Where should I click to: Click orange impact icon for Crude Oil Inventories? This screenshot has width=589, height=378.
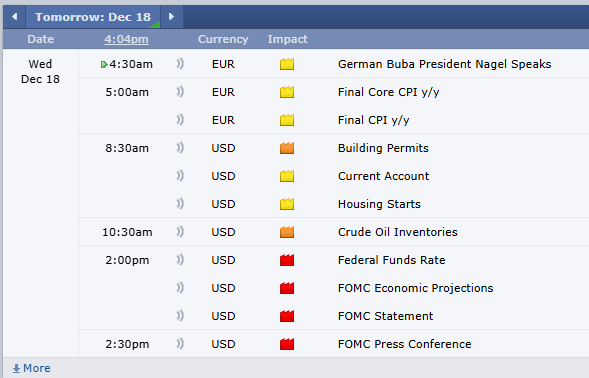coord(287,232)
